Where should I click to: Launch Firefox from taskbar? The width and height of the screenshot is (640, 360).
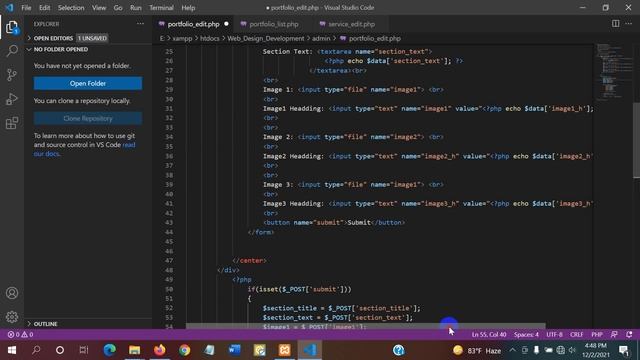click(160, 350)
